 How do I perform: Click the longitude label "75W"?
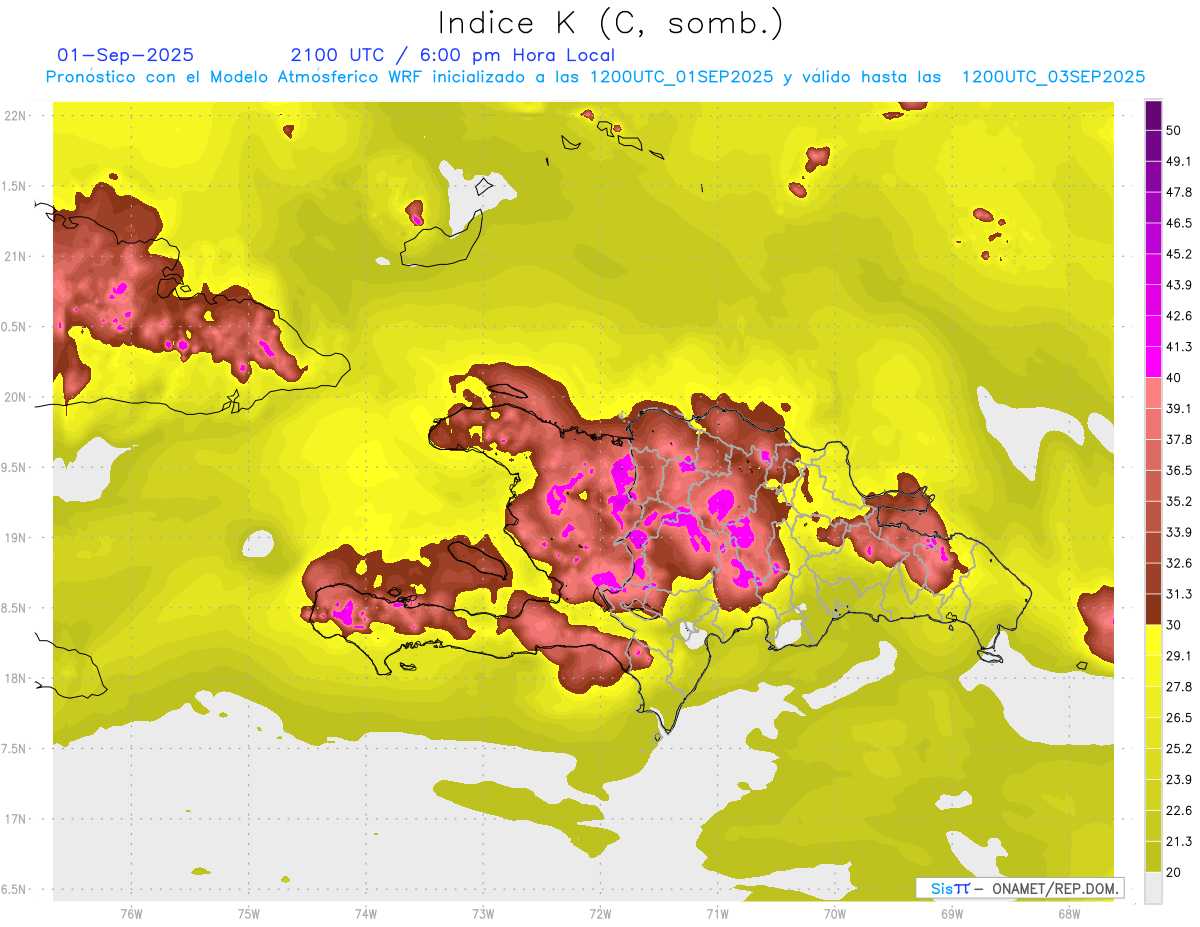click(249, 914)
